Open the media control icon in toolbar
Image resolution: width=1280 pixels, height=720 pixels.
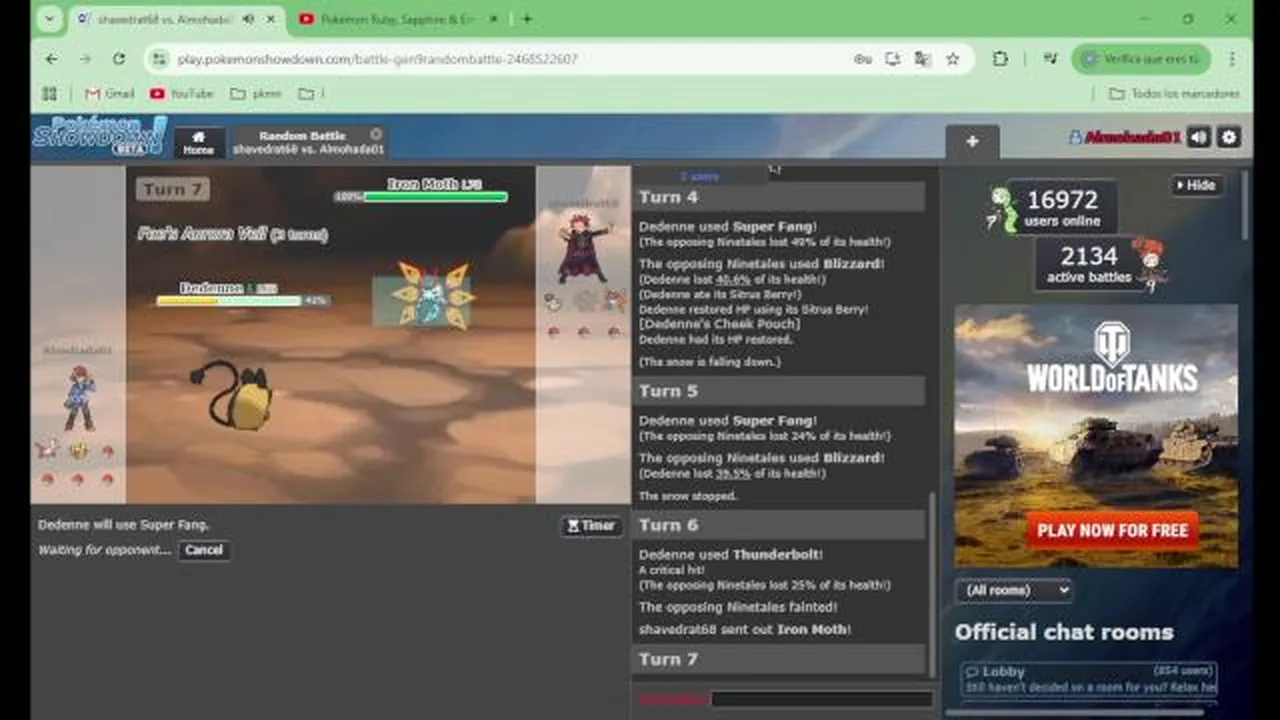[x=1049, y=59]
